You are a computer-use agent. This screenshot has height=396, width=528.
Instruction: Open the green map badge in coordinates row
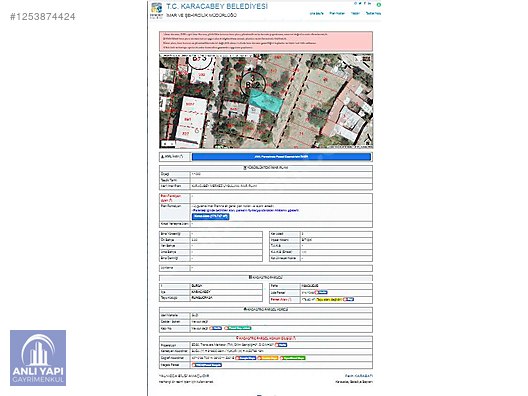pyautogui.click(x=292, y=358)
